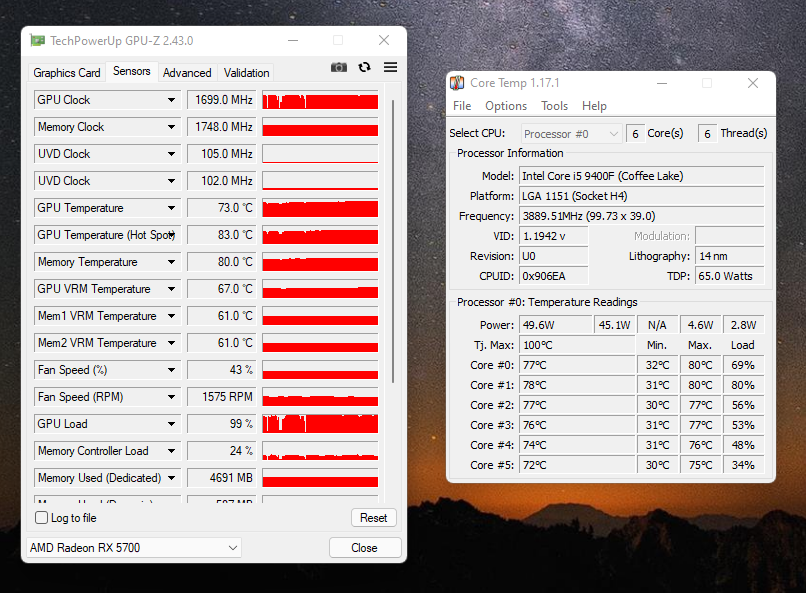The image size is (806, 593).
Task: Expand the Memory Temperature dropdown arrow
Action: (x=171, y=262)
